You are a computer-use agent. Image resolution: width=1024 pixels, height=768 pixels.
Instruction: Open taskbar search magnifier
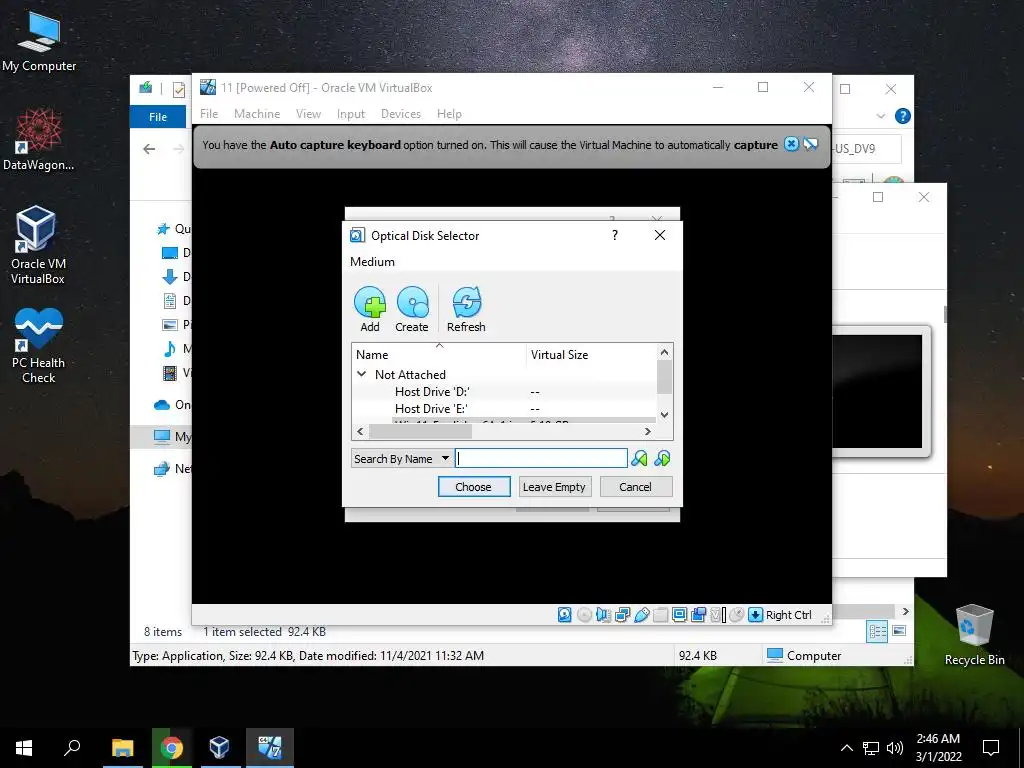click(72, 748)
